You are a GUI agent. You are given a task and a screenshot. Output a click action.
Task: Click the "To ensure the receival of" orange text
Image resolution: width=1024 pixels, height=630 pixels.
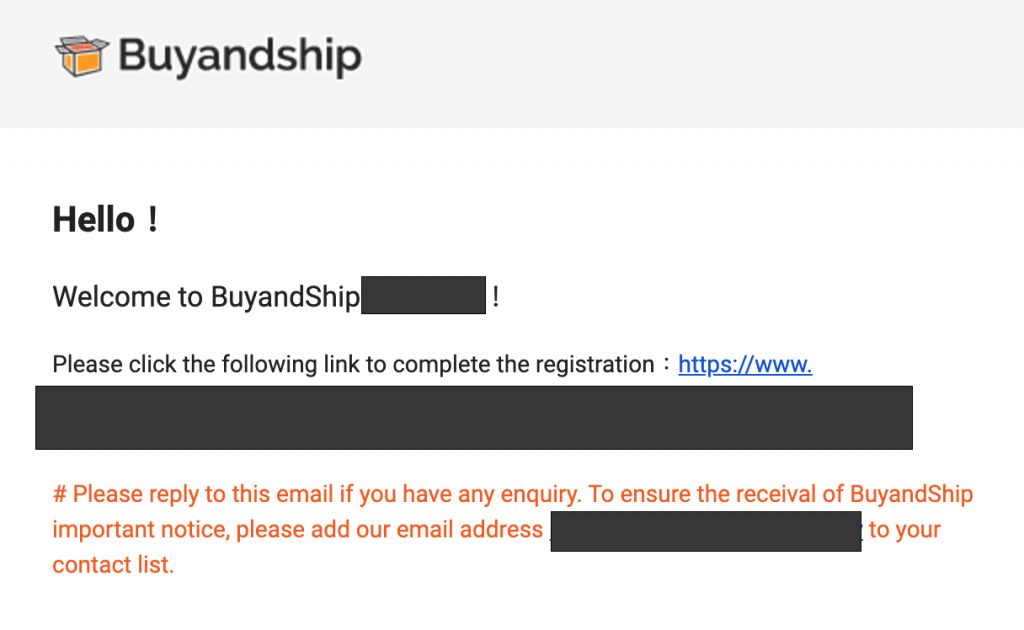coord(715,494)
